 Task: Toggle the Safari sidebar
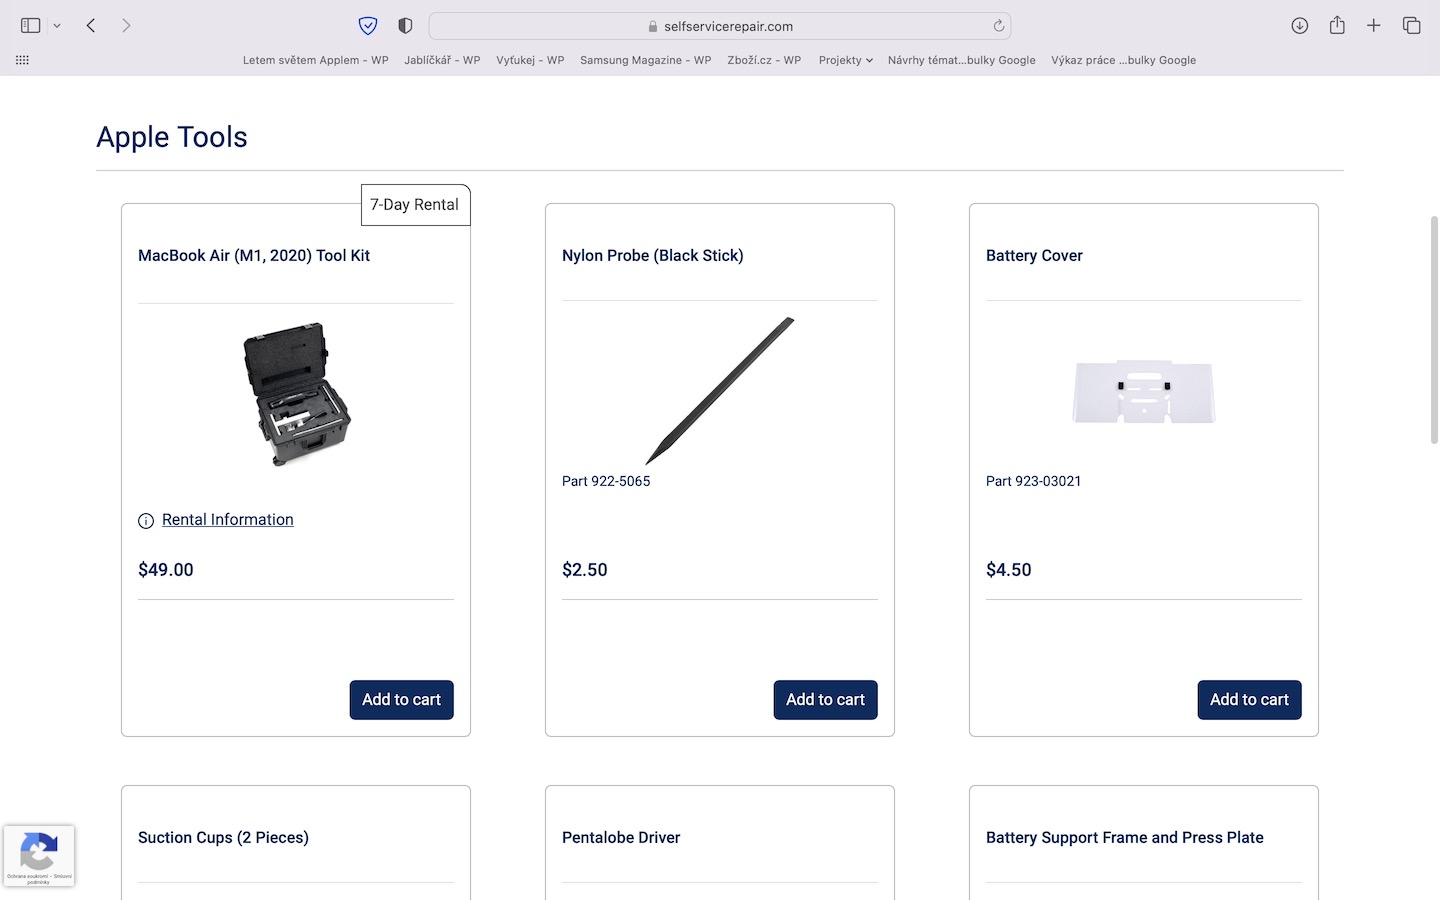pyautogui.click(x=31, y=26)
